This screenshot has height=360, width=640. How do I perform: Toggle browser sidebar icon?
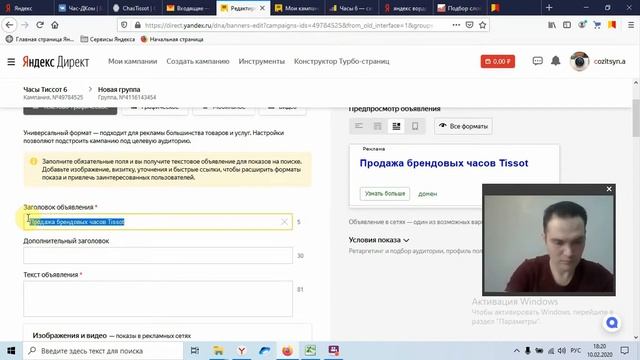567,25
